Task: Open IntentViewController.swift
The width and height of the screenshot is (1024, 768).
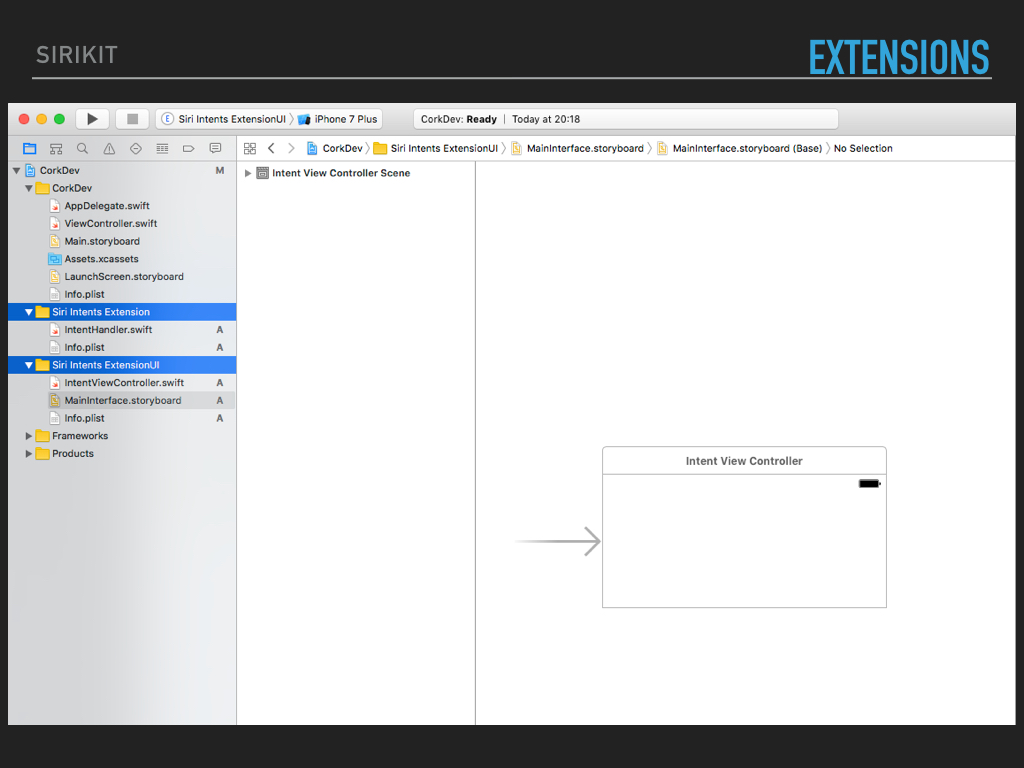Action: pyautogui.click(x=122, y=382)
